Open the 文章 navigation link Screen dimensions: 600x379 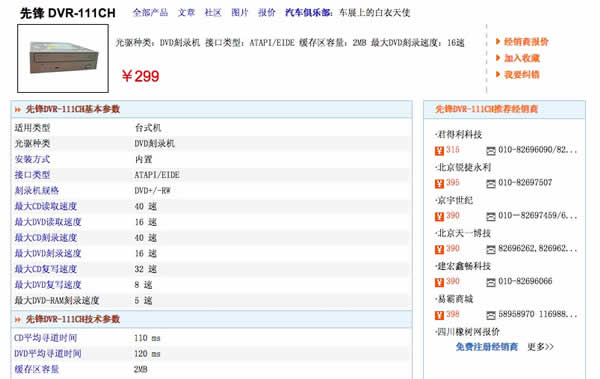(186, 13)
